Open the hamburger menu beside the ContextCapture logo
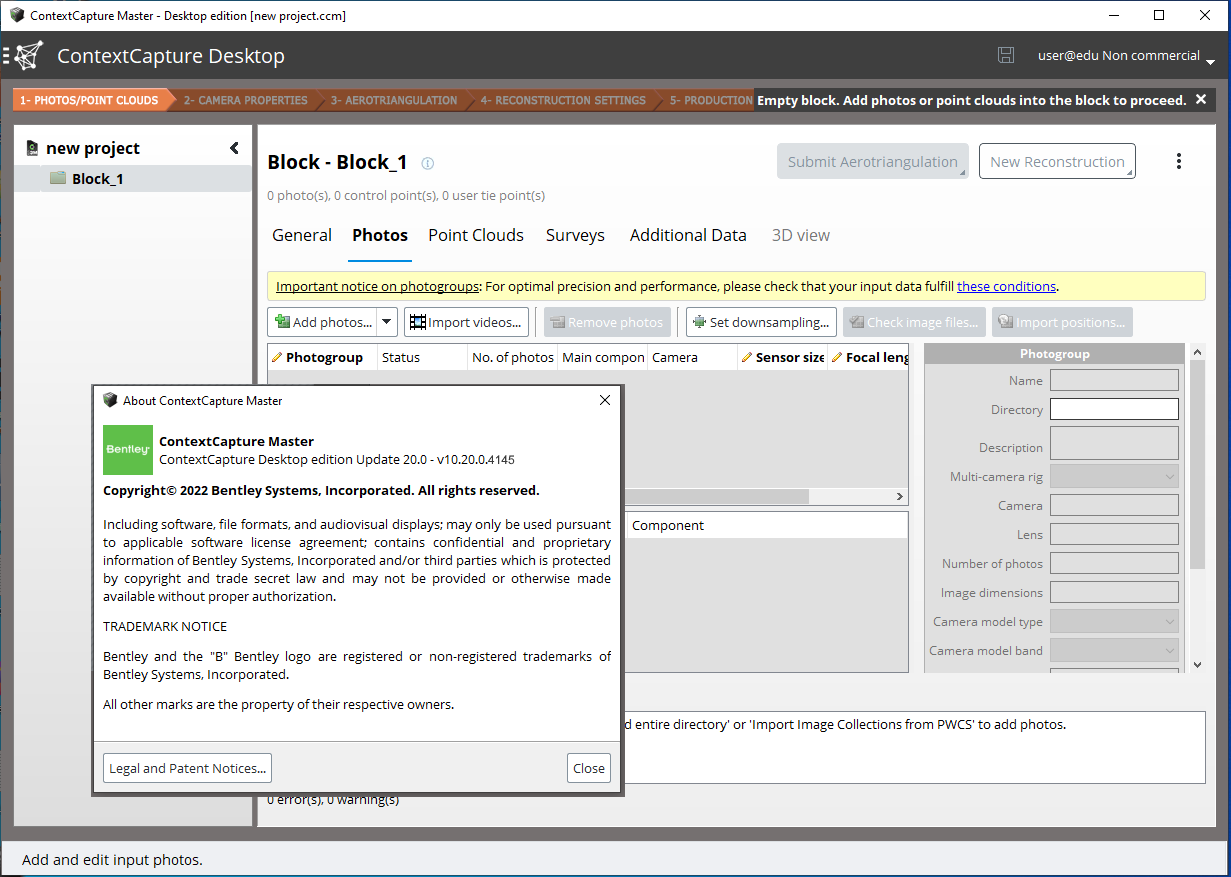This screenshot has width=1231, height=877. pos(6,56)
